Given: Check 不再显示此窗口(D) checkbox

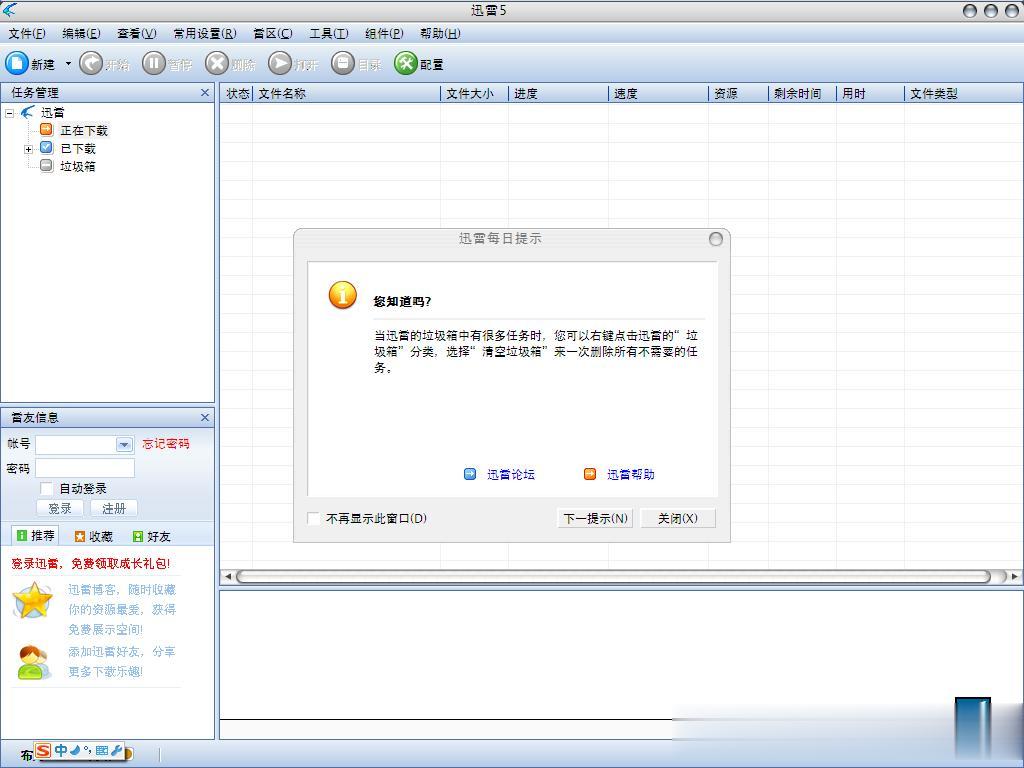Looking at the screenshot, I should [x=313, y=519].
